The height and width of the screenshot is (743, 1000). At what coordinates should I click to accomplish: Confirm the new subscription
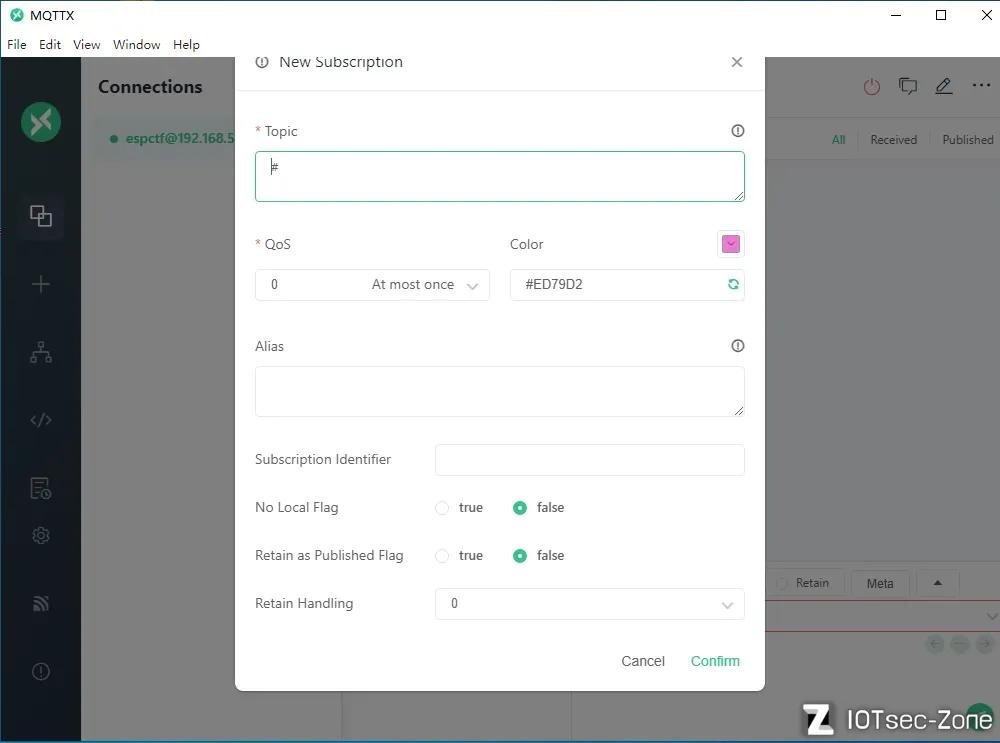tap(715, 661)
